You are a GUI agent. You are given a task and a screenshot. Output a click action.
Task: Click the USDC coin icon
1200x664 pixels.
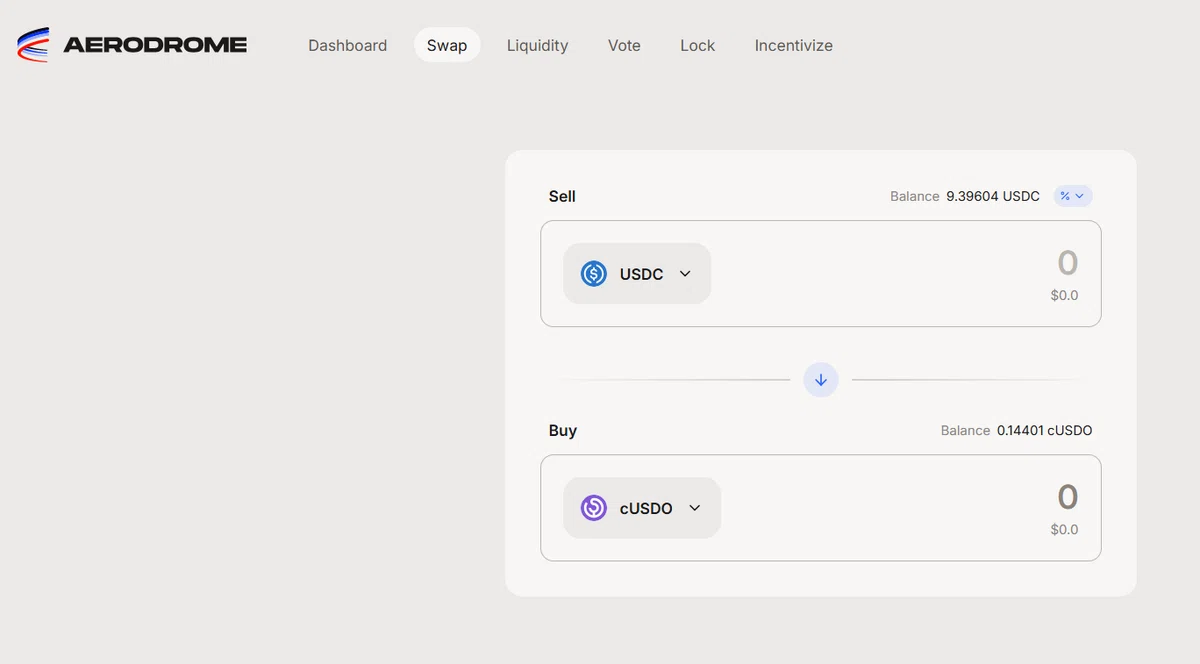pyautogui.click(x=594, y=274)
